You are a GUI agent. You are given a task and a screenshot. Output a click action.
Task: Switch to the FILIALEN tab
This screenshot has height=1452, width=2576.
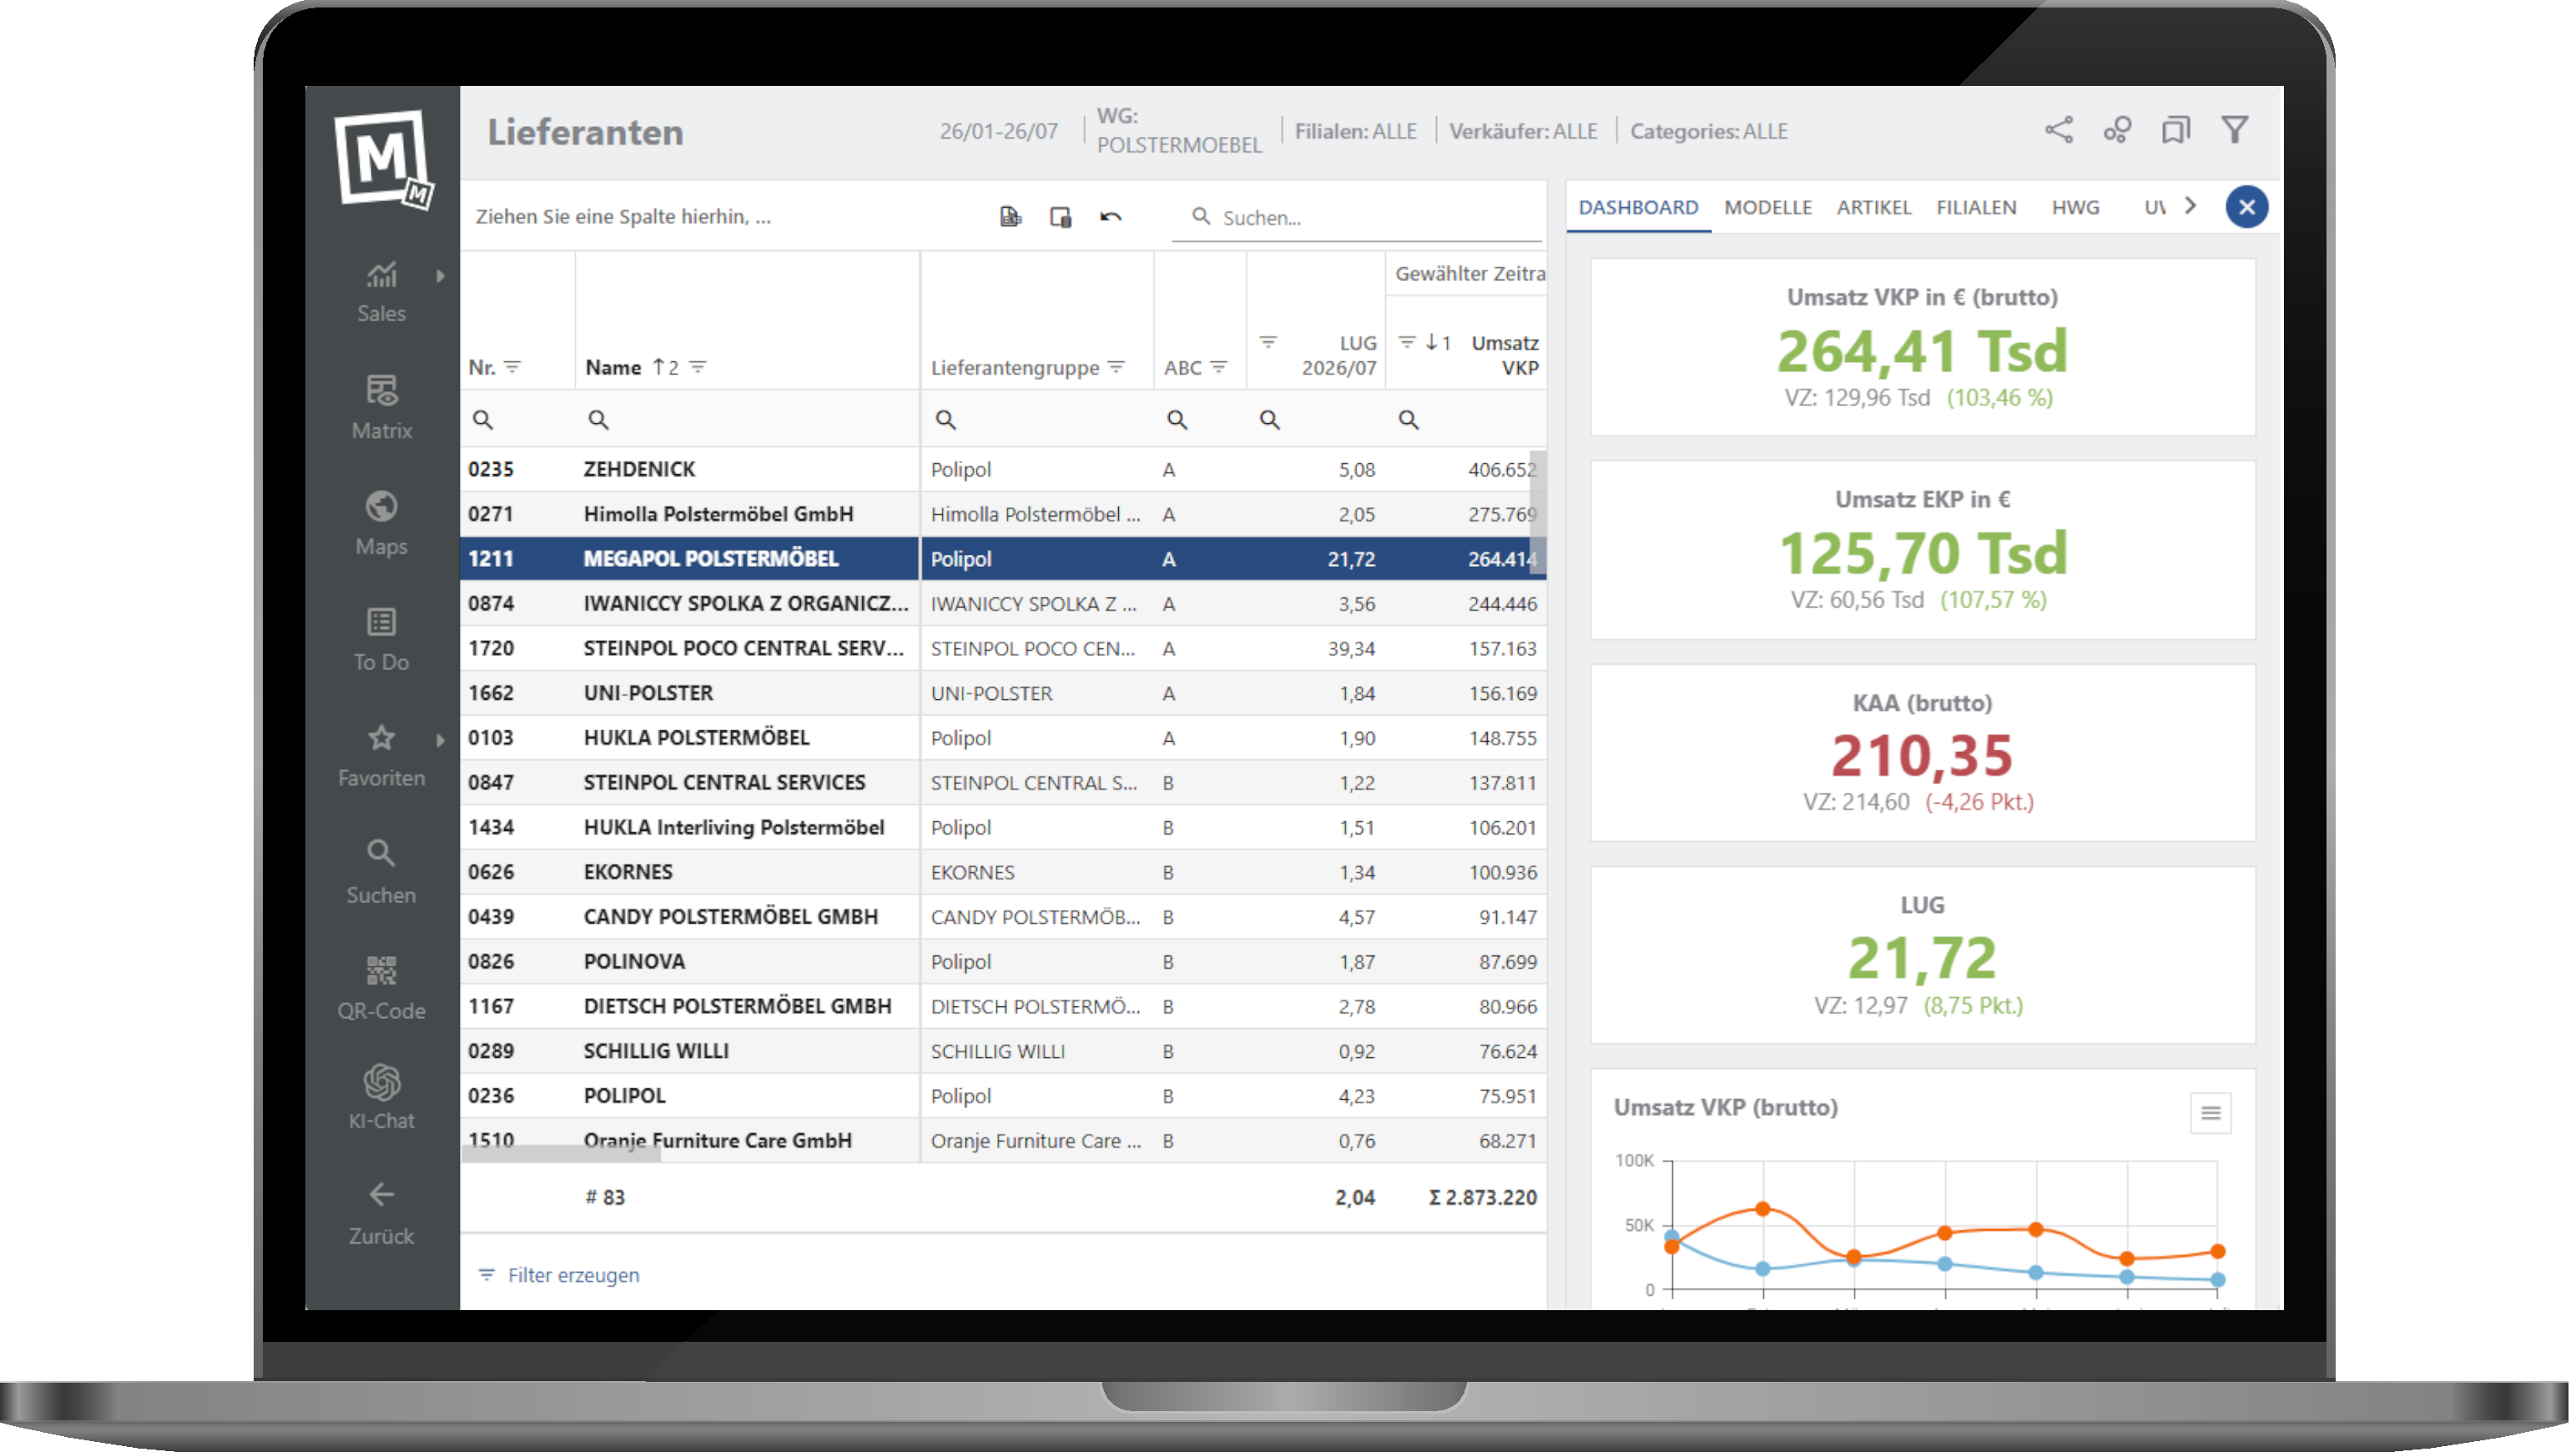[1975, 207]
